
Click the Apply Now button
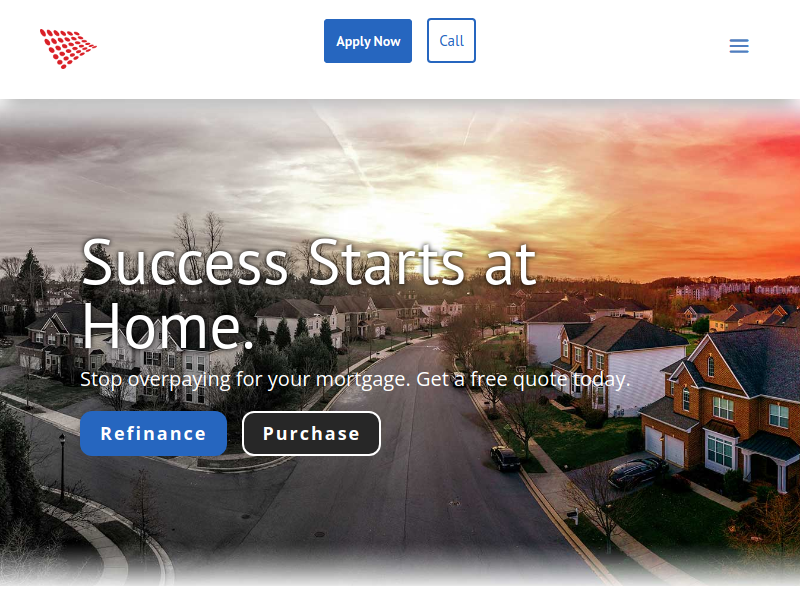368,41
